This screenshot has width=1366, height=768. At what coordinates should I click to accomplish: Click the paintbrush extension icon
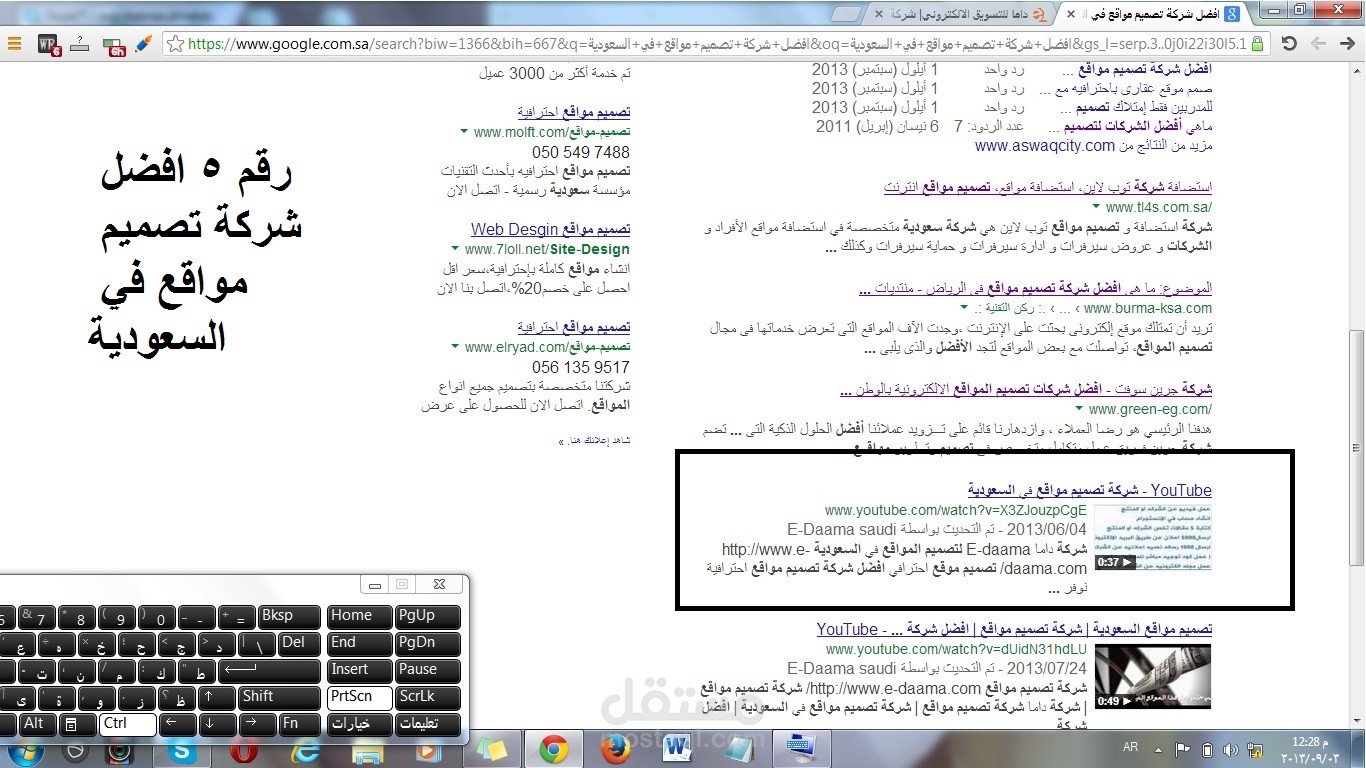coord(144,44)
